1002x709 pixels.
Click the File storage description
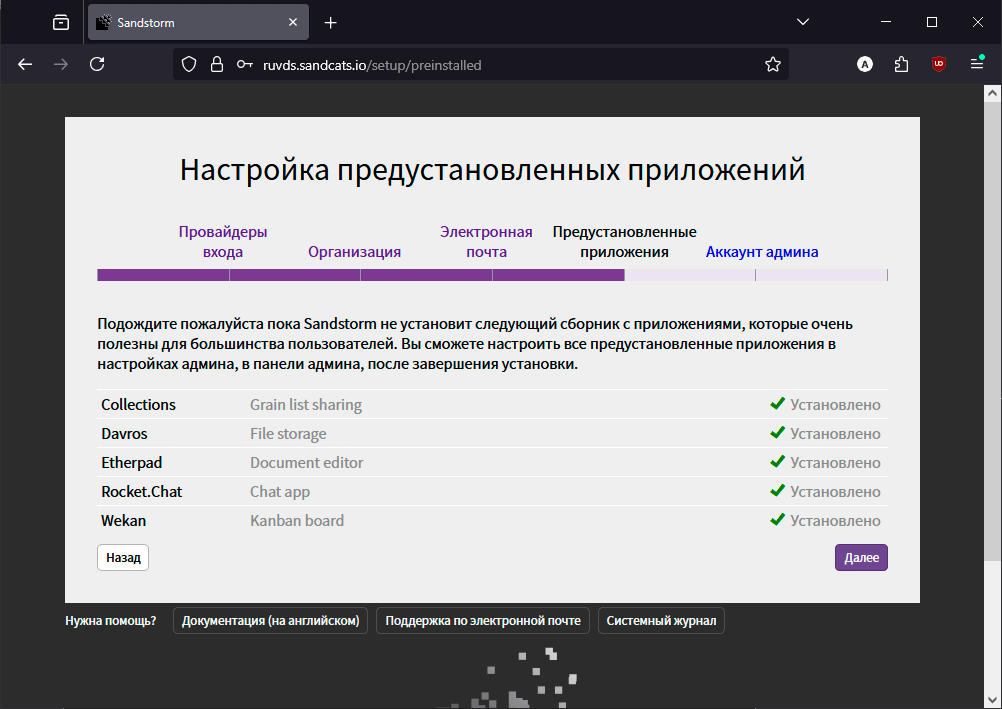point(288,433)
